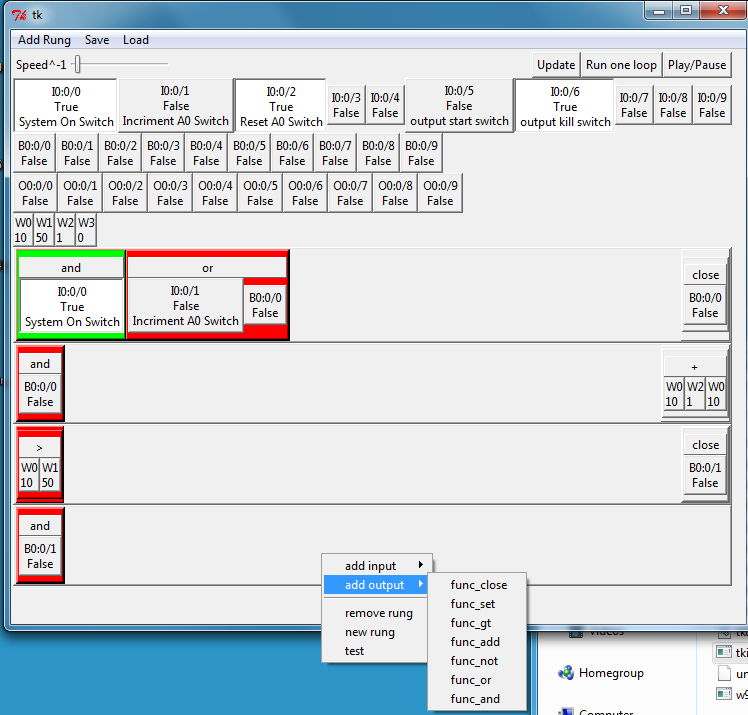This screenshot has width=748, height=715.
Task: Select func_close from the submenu
Action: [x=478, y=585]
